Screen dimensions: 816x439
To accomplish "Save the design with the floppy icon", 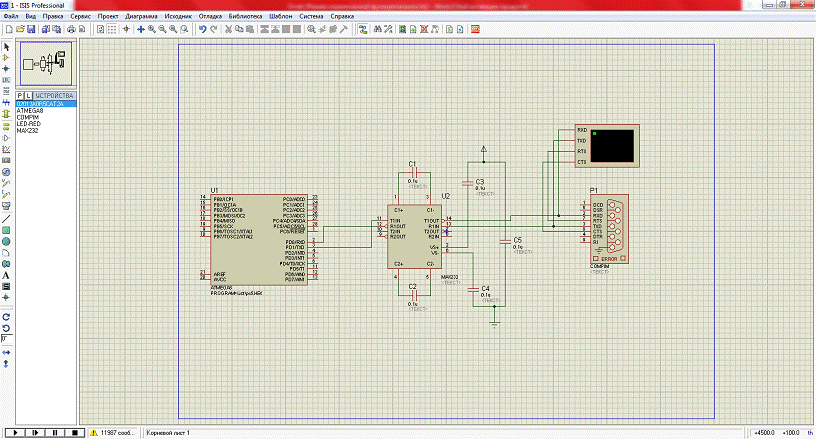I will click(32, 30).
